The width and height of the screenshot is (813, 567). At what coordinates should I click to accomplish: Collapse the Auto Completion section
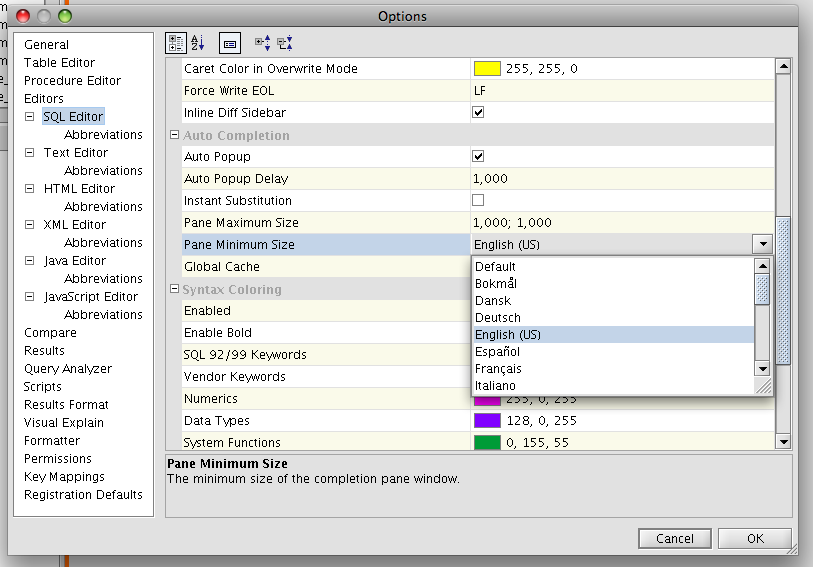[x=175, y=135]
